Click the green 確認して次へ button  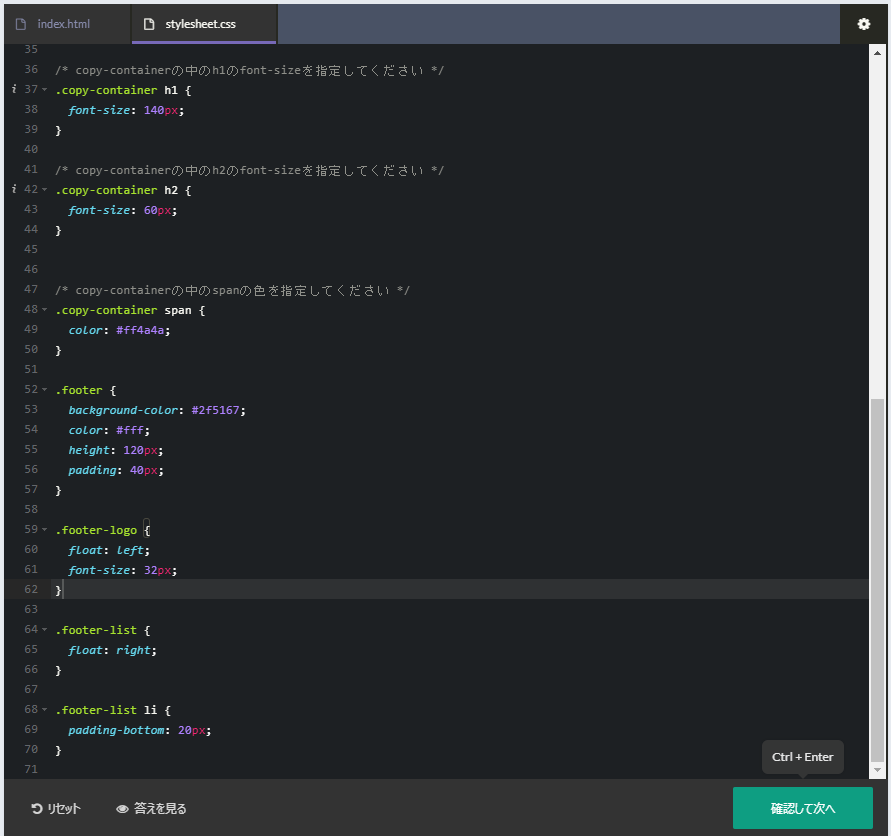[802, 808]
